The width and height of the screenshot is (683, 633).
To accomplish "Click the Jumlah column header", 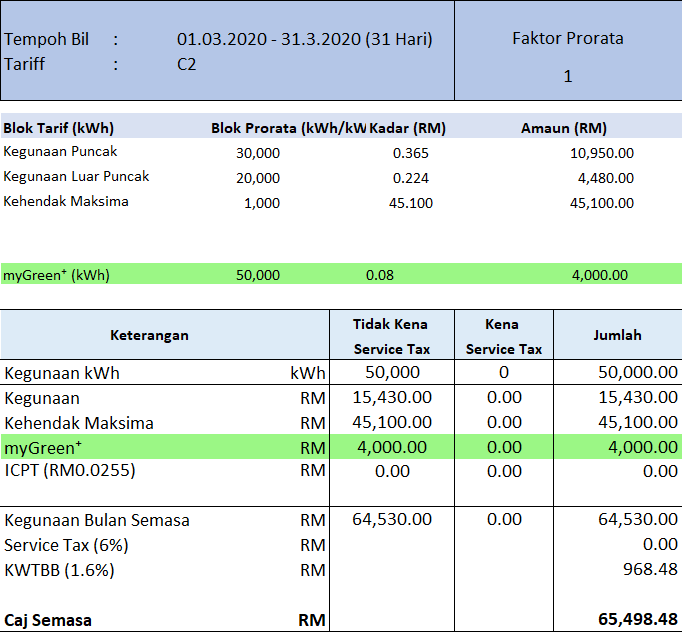I will pos(617,335).
